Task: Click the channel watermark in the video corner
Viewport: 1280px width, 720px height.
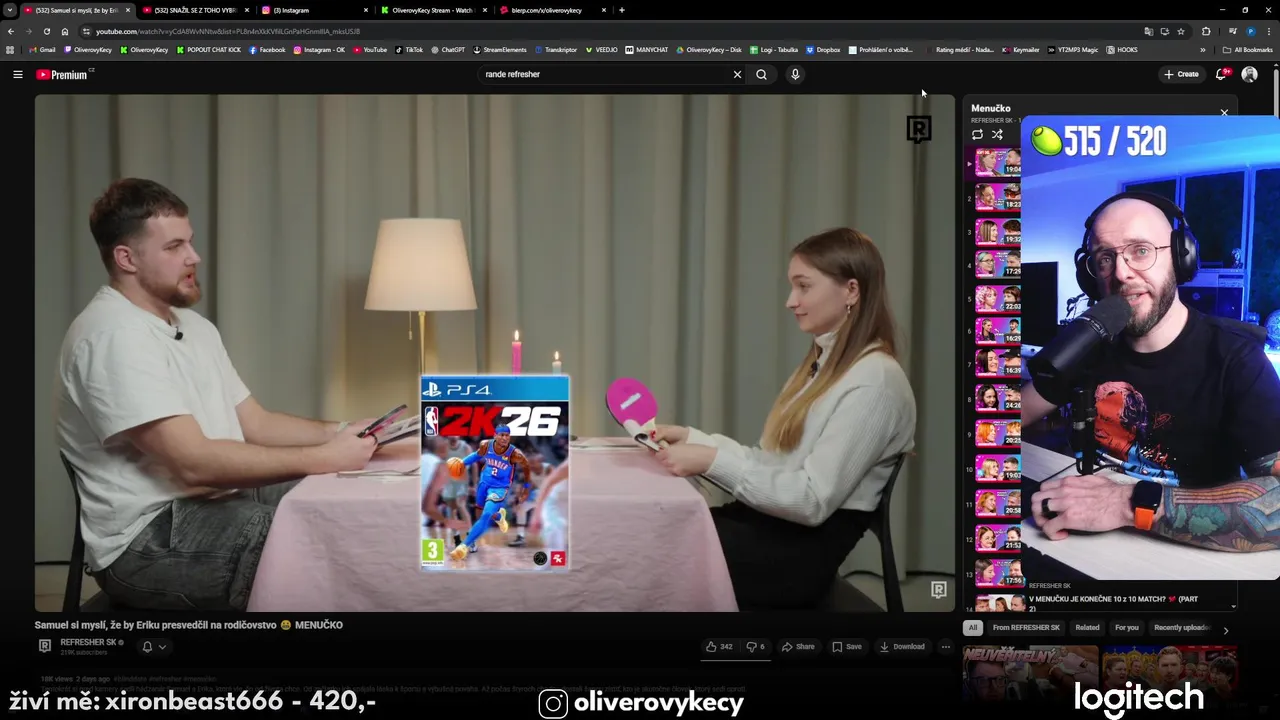Action: click(x=938, y=590)
